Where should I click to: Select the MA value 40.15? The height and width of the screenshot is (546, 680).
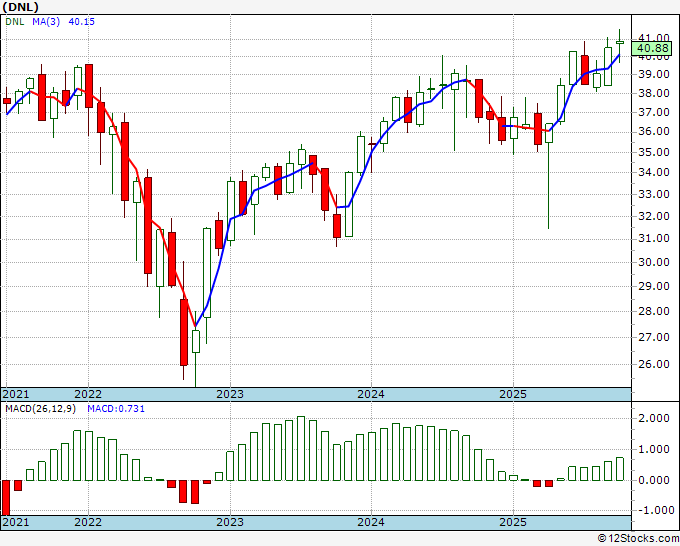(x=82, y=21)
